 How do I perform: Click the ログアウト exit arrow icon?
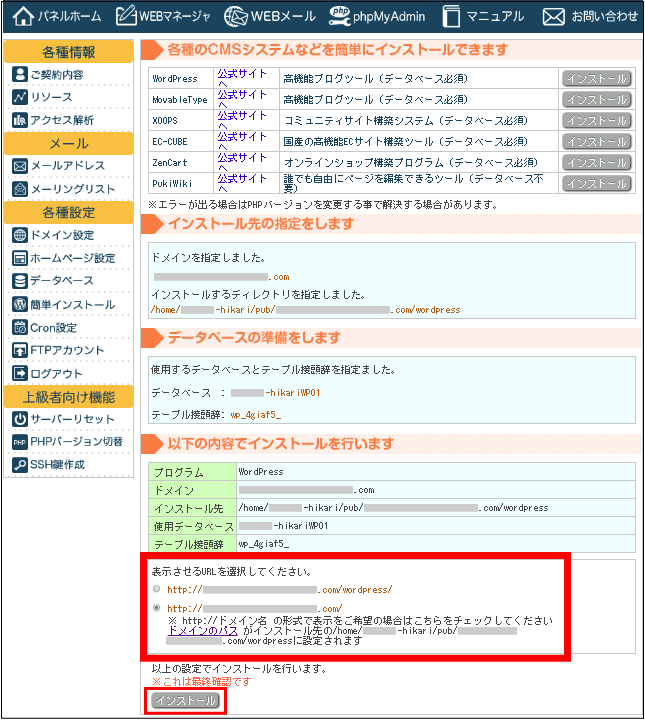(x=20, y=373)
